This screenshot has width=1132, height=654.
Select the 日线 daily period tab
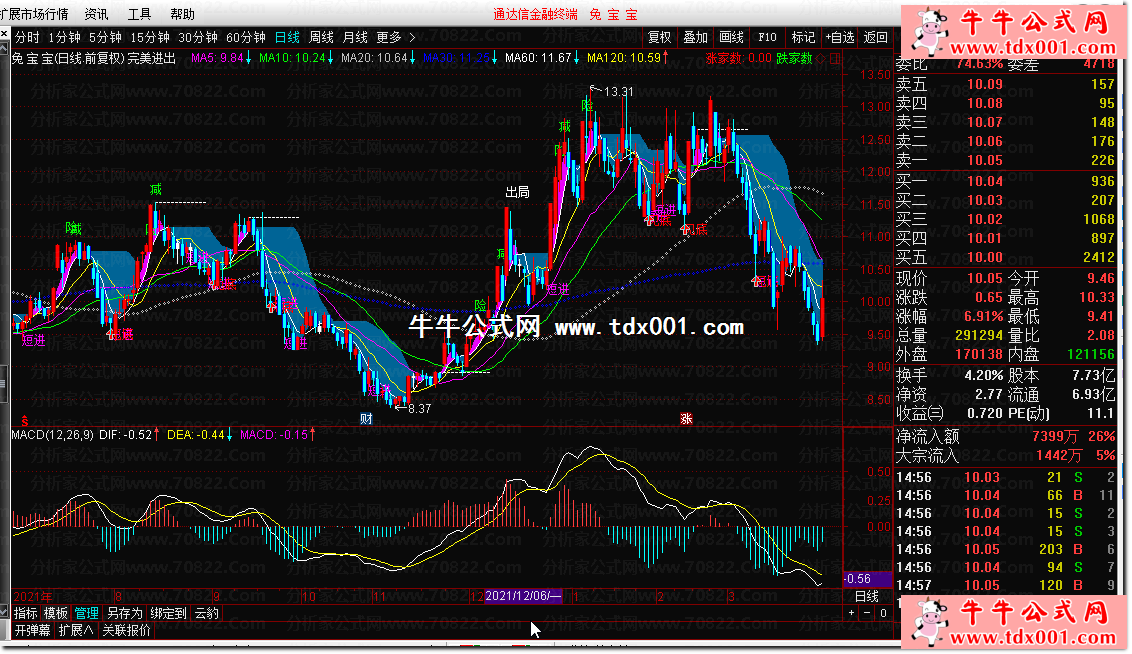coord(287,38)
